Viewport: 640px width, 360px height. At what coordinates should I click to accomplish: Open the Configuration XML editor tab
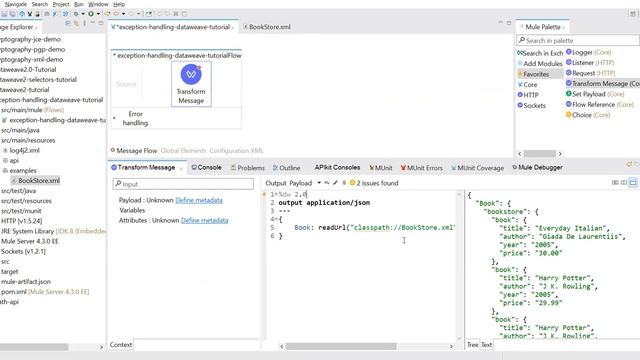tap(237, 151)
